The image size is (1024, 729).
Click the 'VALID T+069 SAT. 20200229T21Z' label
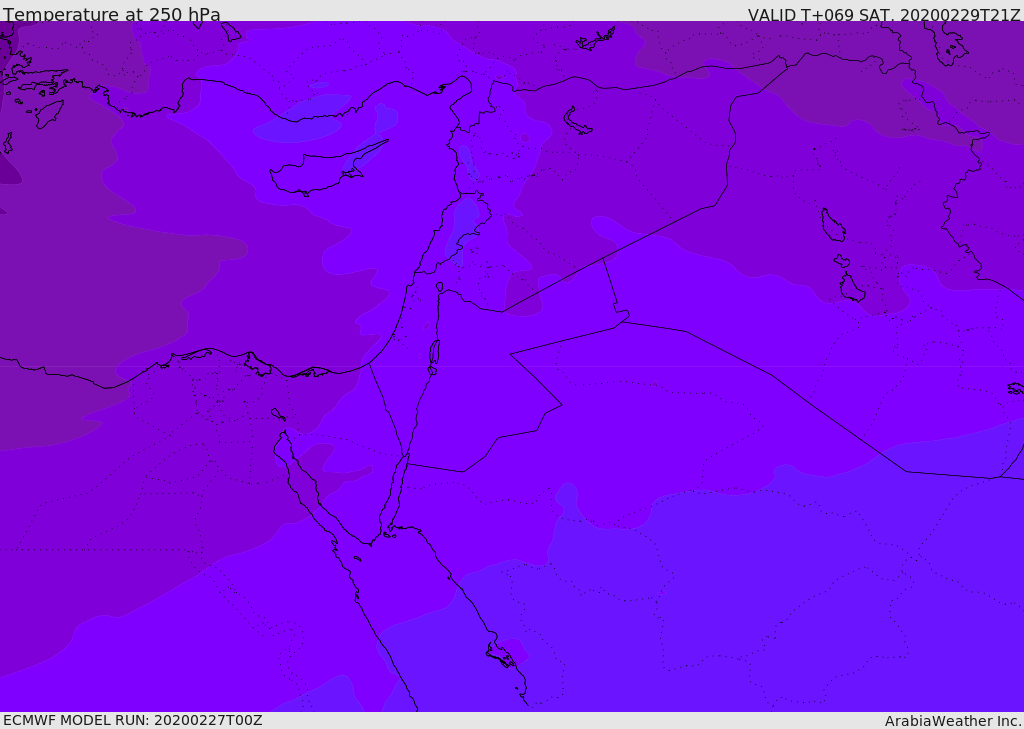pos(884,14)
